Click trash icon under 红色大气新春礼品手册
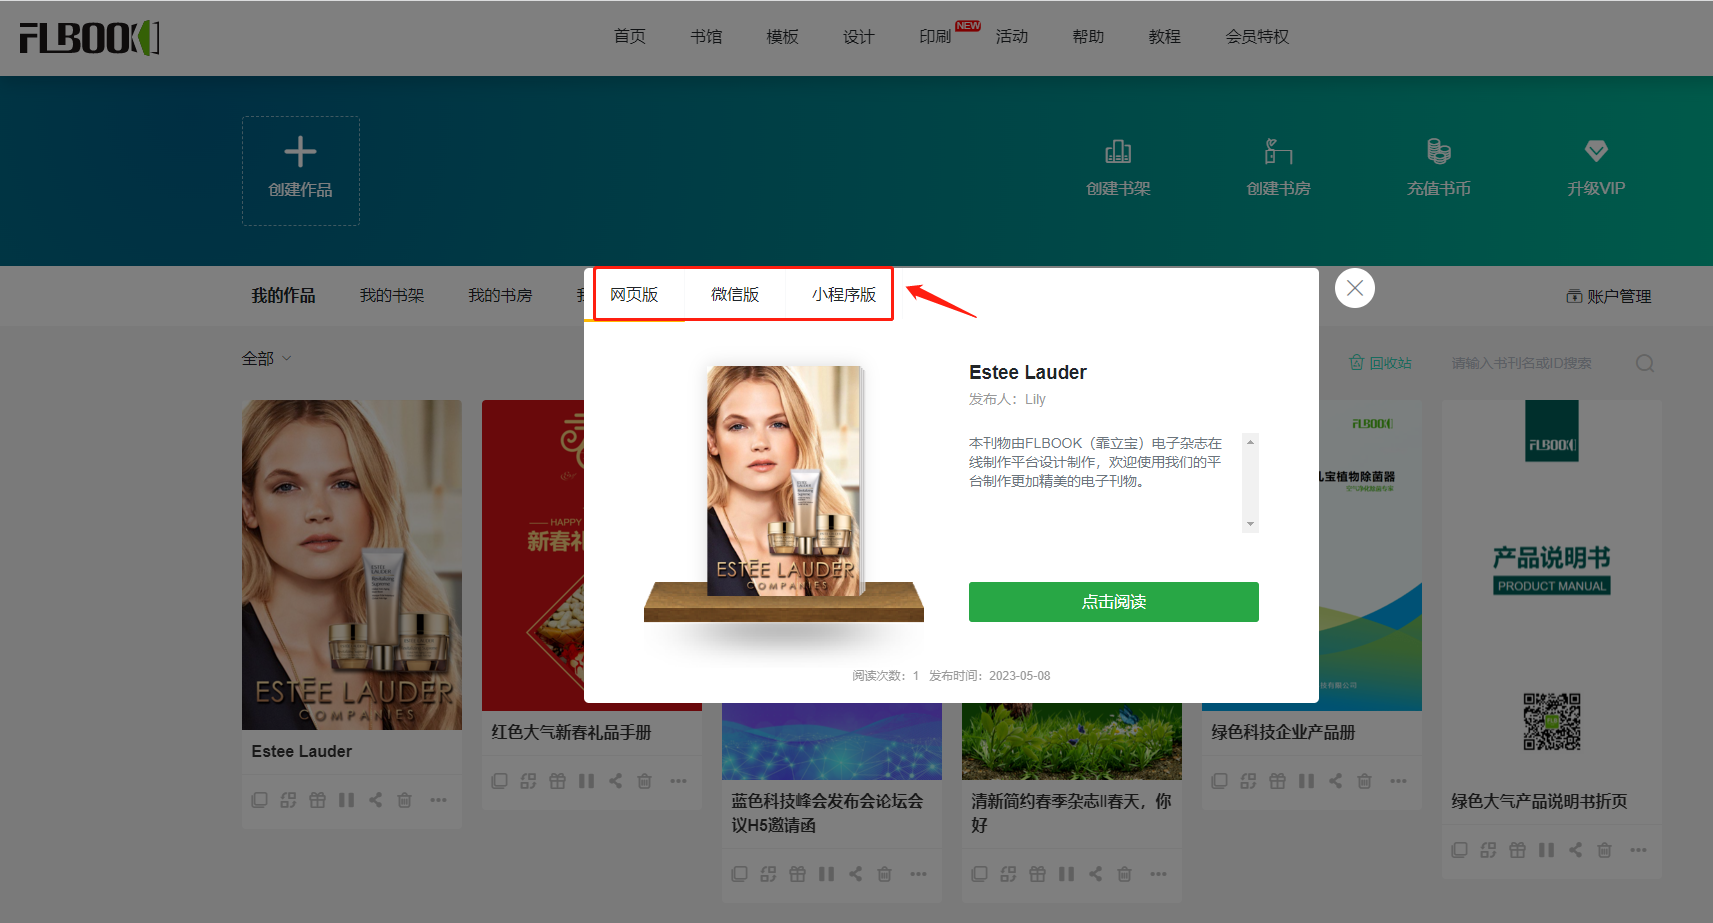The width and height of the screenshot is (1713, 923). point(644,781)
